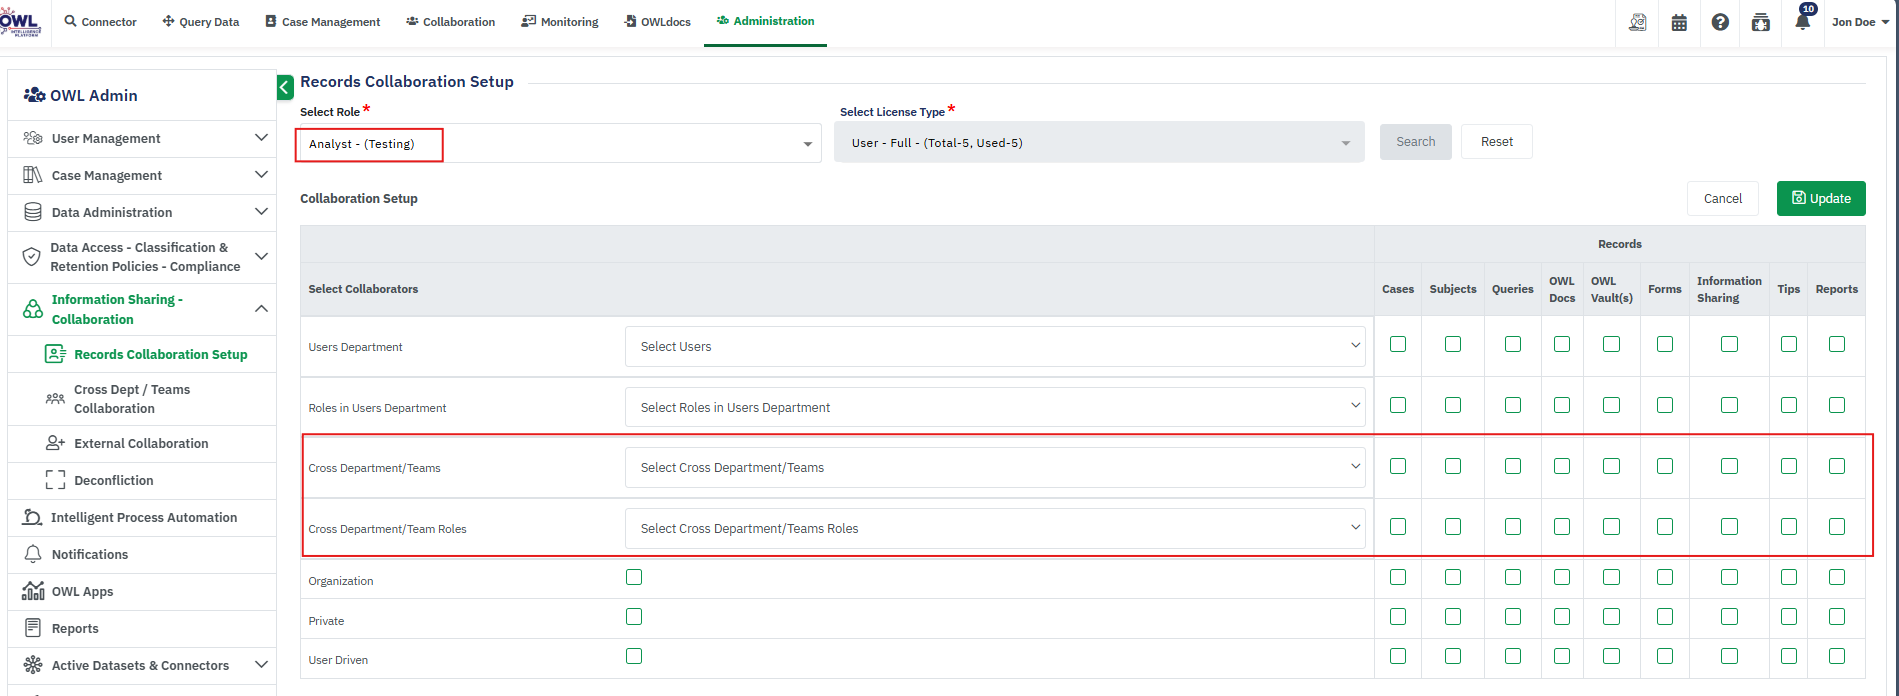Click the notification bell icon
Viewport: 1899px width, 696px height.
tap(1802, 22)
